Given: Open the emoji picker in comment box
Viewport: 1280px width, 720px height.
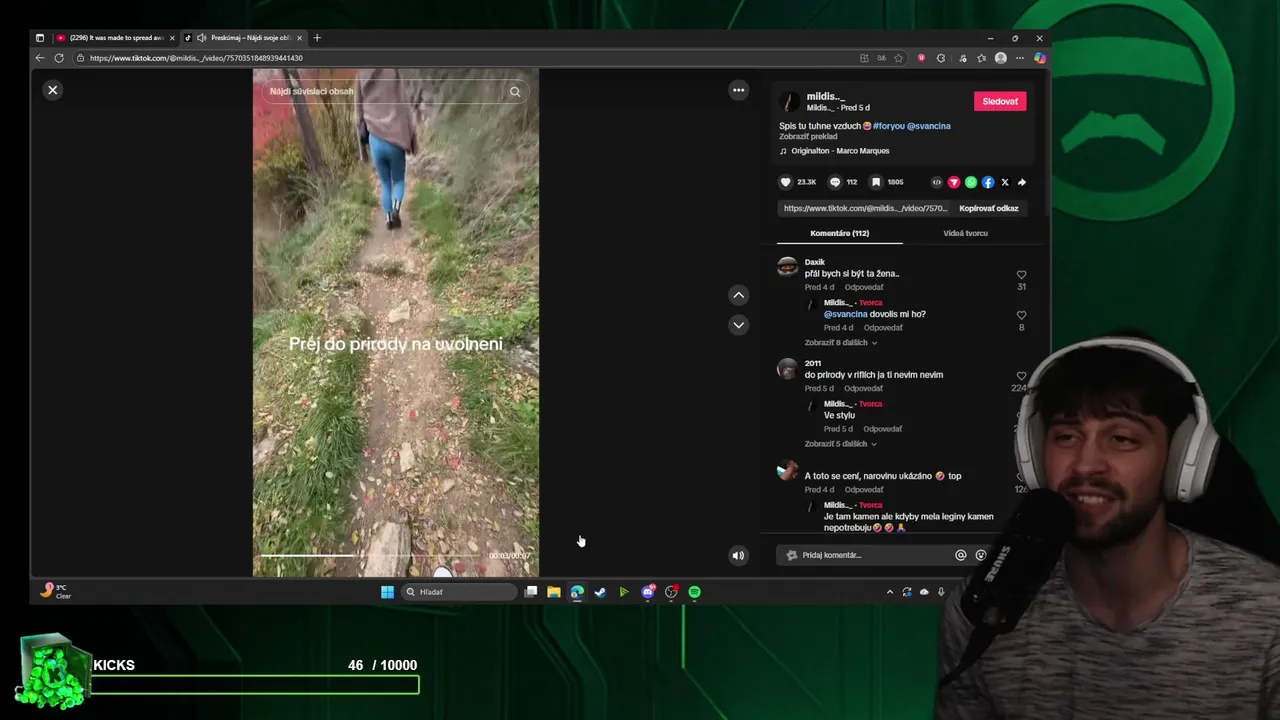Looking at the screenshot, I should [981, 555].
